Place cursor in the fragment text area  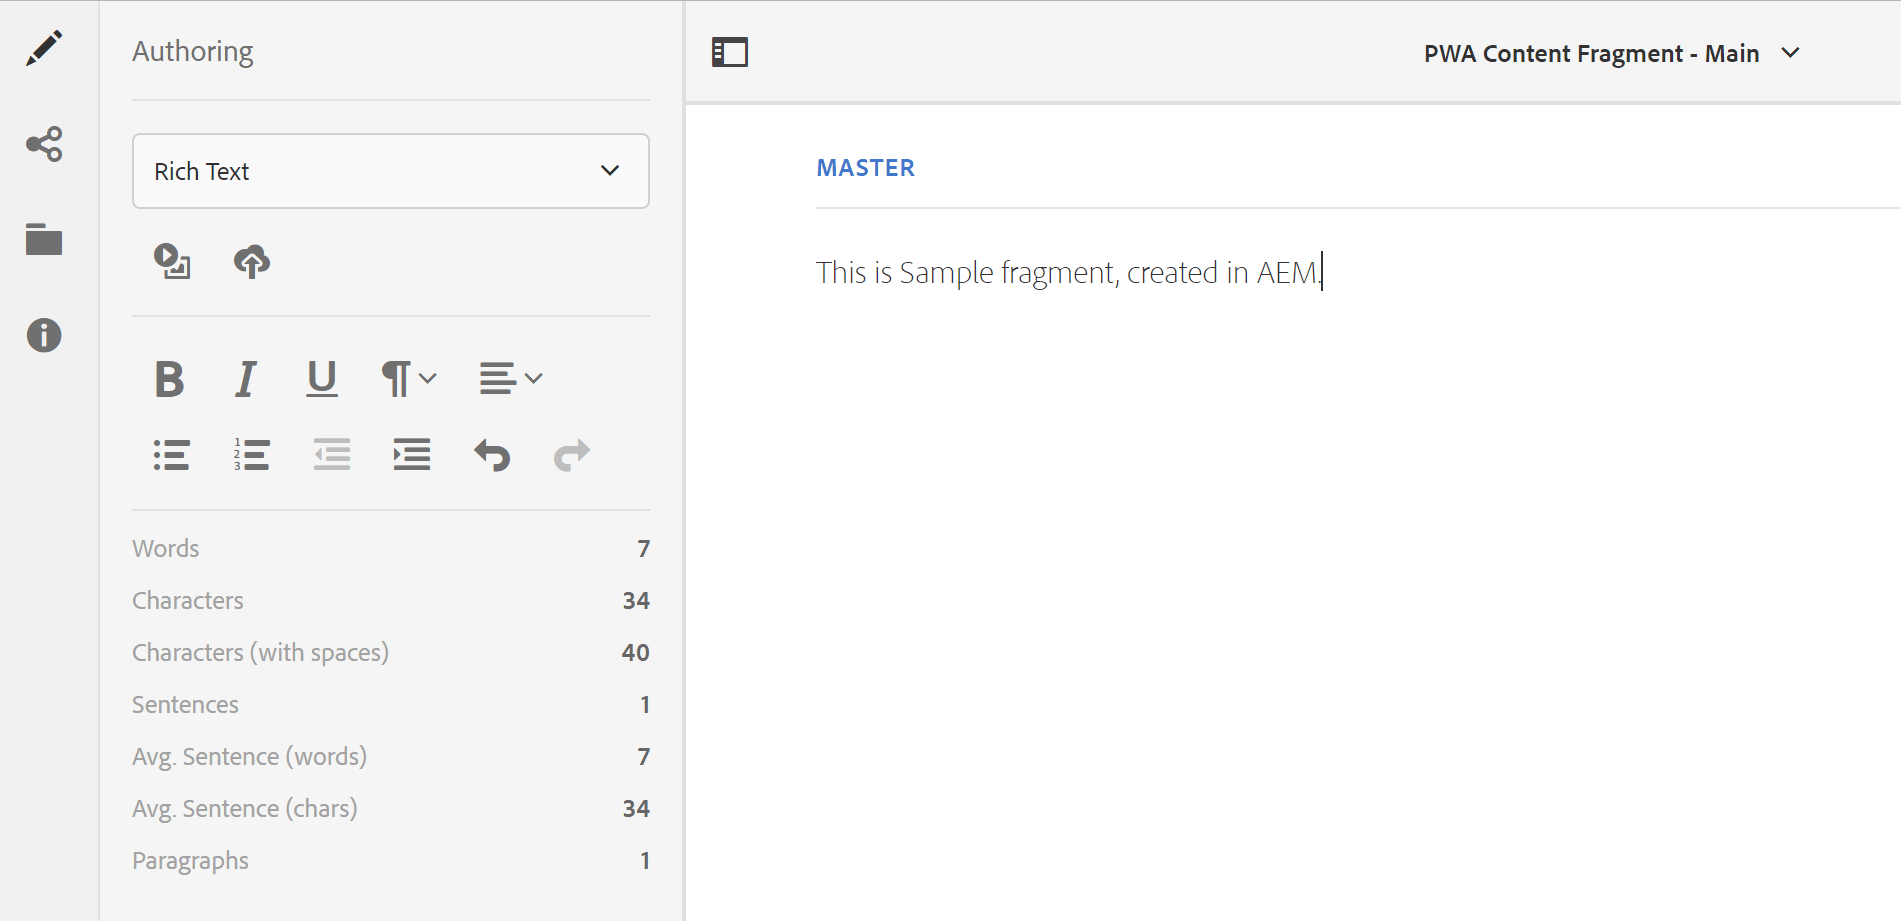tap(1068, 272)
